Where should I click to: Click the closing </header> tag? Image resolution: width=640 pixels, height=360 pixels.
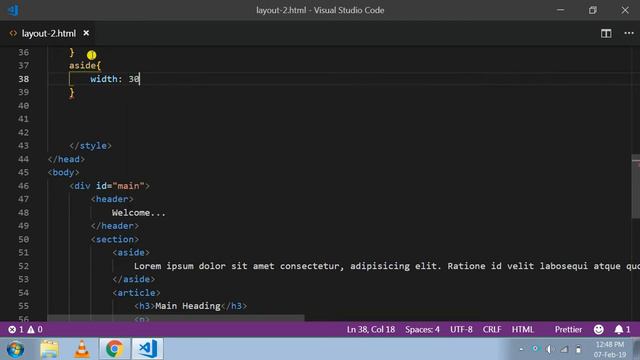click(x=115, y=226)
